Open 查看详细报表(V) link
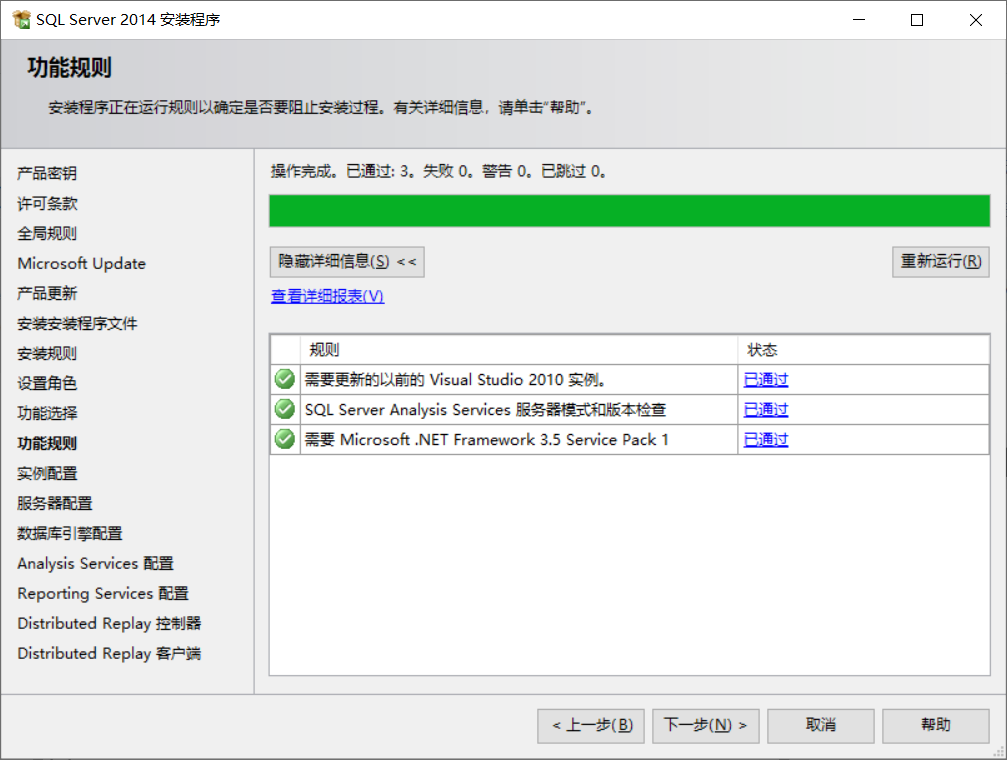The image size is (1007, 760). tap(328, 296)
